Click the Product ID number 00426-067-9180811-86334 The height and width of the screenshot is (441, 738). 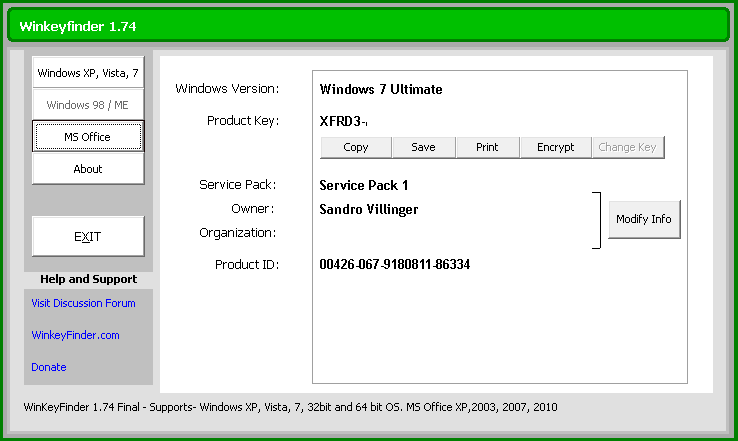tap(394, 265)
